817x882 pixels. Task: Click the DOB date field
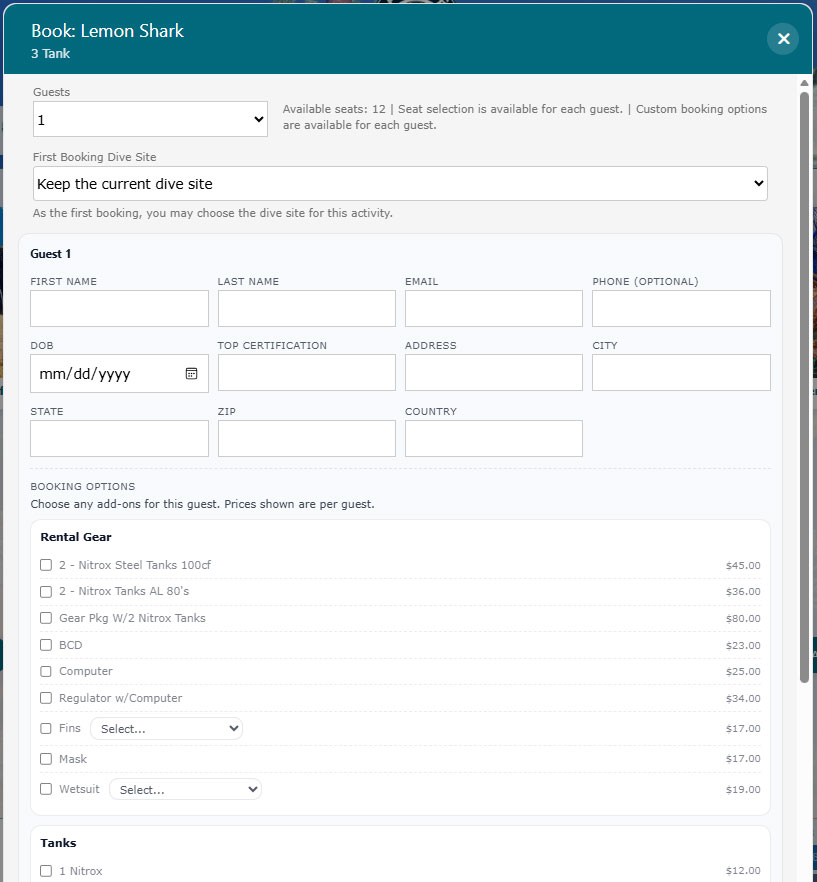(119, 374)
